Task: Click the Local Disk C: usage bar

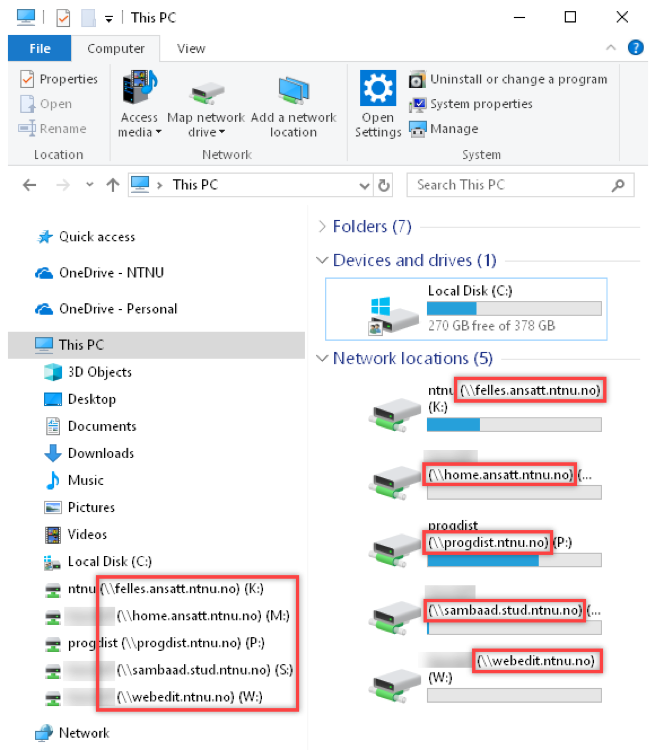Action: tap(514, 309)
